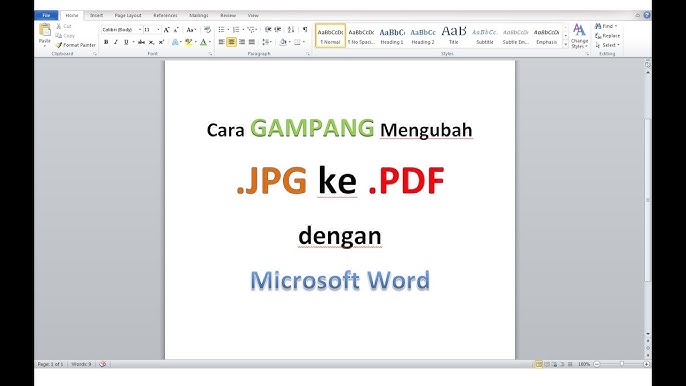Switch to the Insert tab
Image resolution: width=686 pixels, height=386 pixels.
pos(96,15)
